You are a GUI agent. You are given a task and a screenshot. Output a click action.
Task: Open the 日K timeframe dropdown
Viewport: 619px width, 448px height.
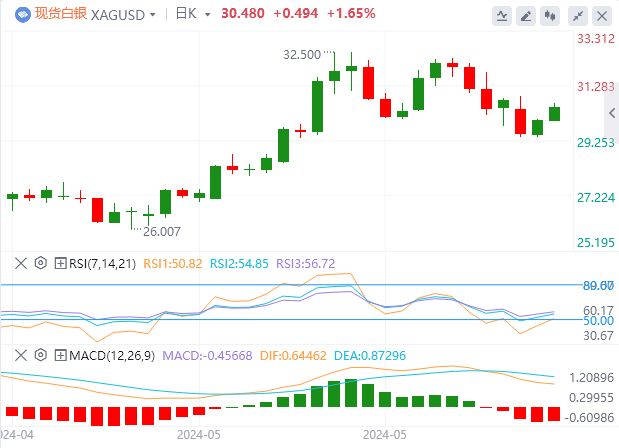pyautogui.click(x=207, y=15)
